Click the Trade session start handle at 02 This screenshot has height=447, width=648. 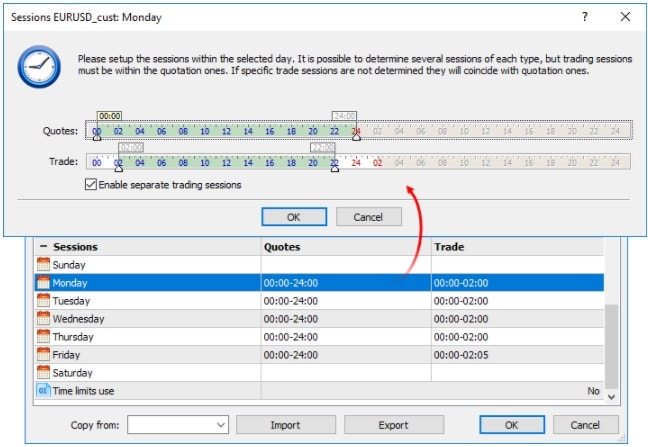119,169
